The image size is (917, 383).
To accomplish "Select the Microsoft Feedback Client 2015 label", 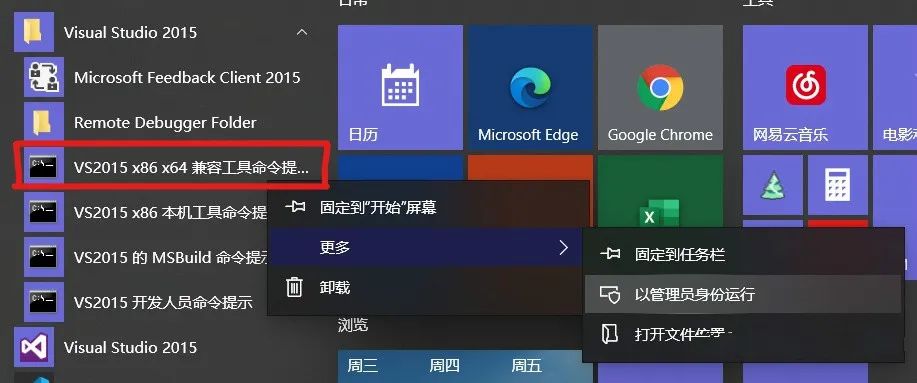I will (x=187, y=77).
